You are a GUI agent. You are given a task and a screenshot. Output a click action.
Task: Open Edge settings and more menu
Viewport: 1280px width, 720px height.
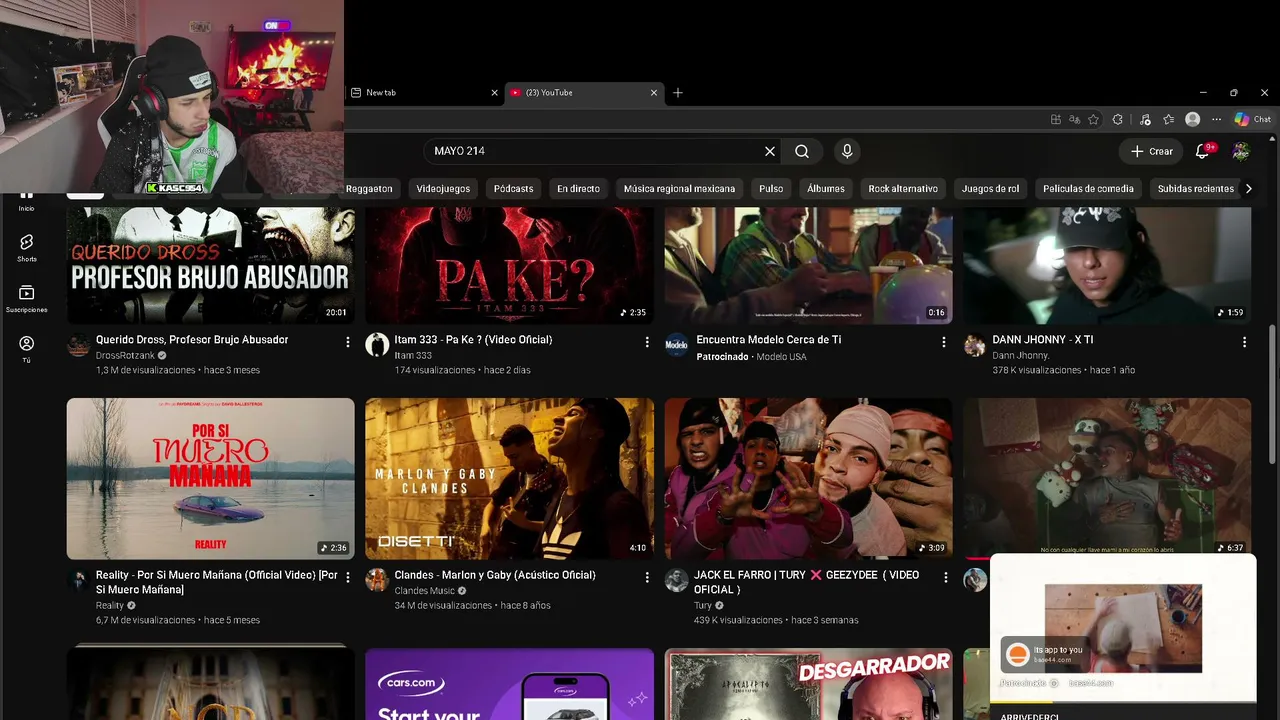[1216, 120]
